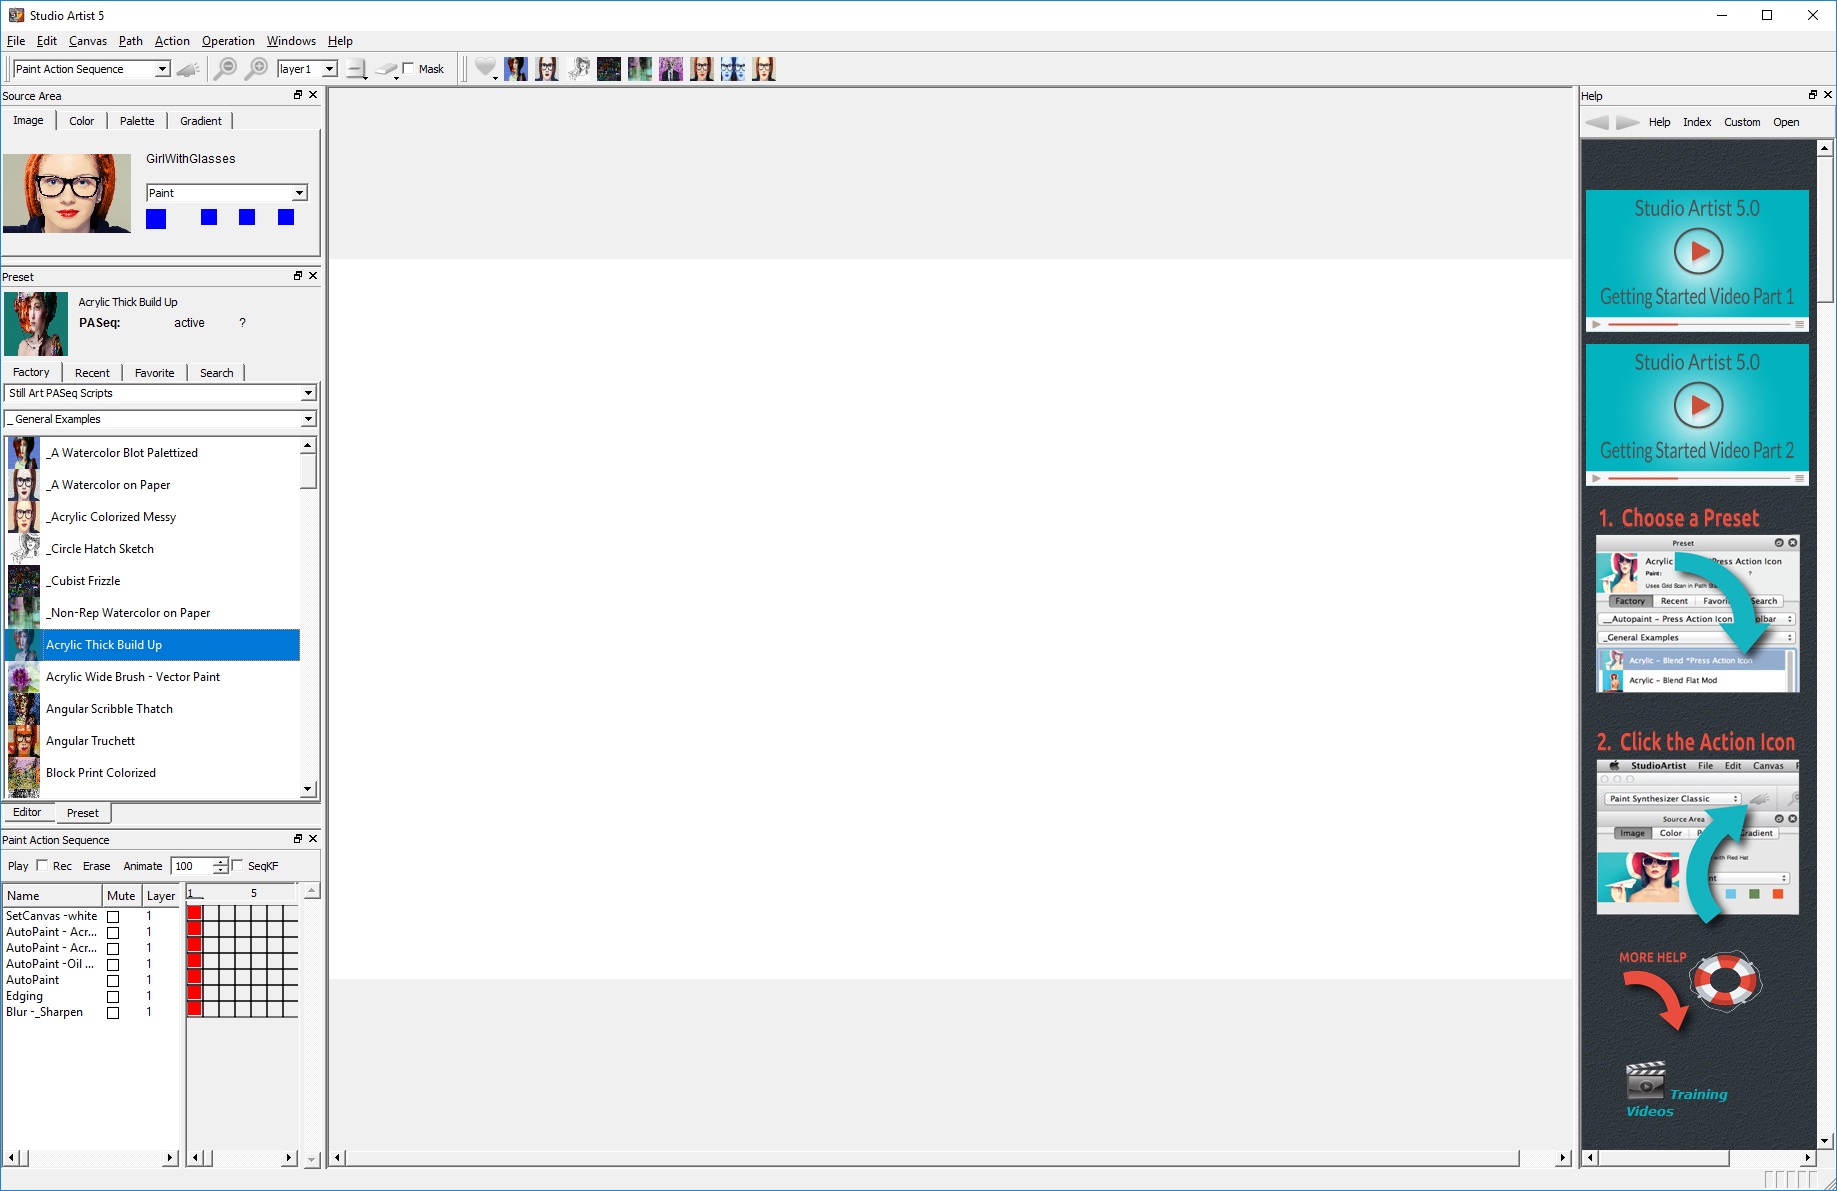
Task: Play Getting Started Video Part 1
Action: pos(1699,252)
